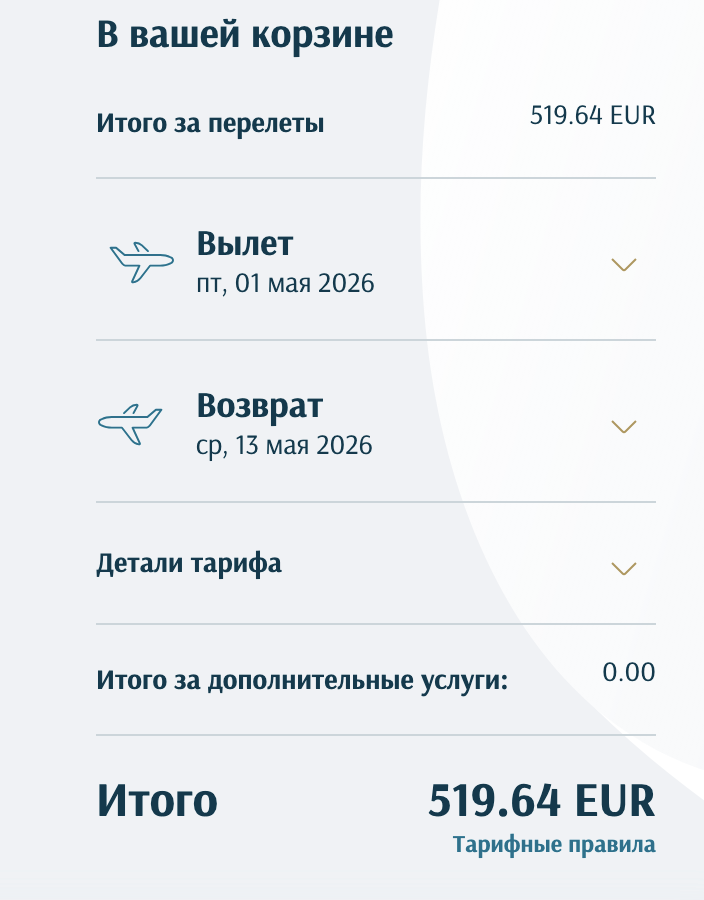Click the Детали тарифа label
704x900 pixels.
pyautogui.click(x=189, y=564)
